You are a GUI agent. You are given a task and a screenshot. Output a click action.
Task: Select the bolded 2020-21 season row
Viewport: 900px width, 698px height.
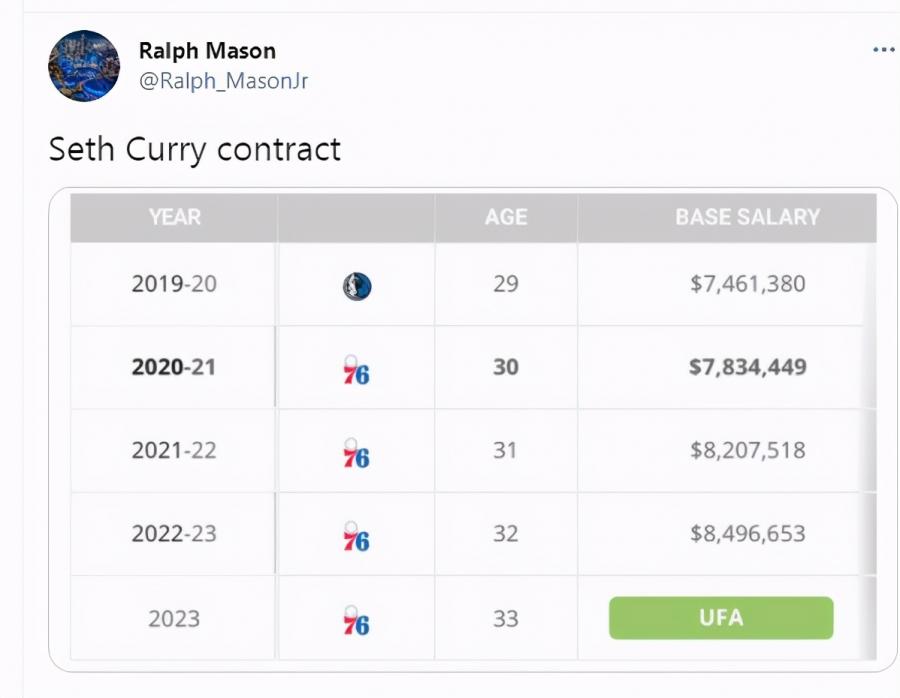[x=173, y=367]
